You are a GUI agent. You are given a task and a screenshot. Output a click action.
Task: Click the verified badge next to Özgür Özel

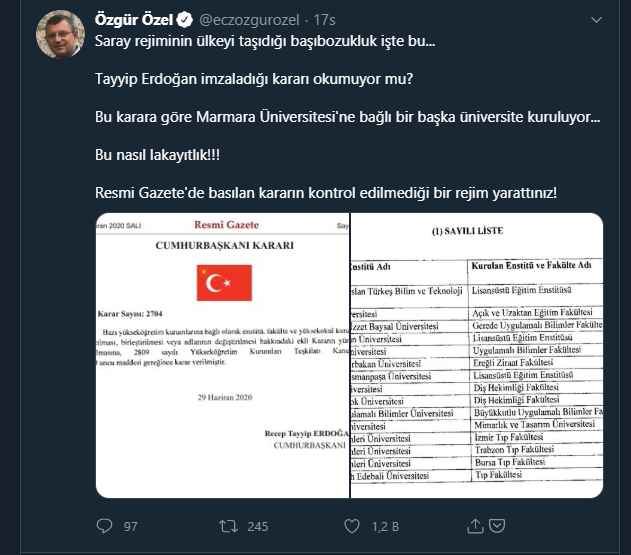(185, 20)
